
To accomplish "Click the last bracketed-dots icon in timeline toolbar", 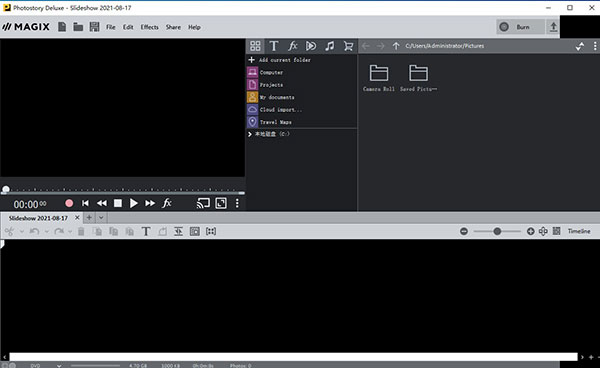I will [211, 231].
